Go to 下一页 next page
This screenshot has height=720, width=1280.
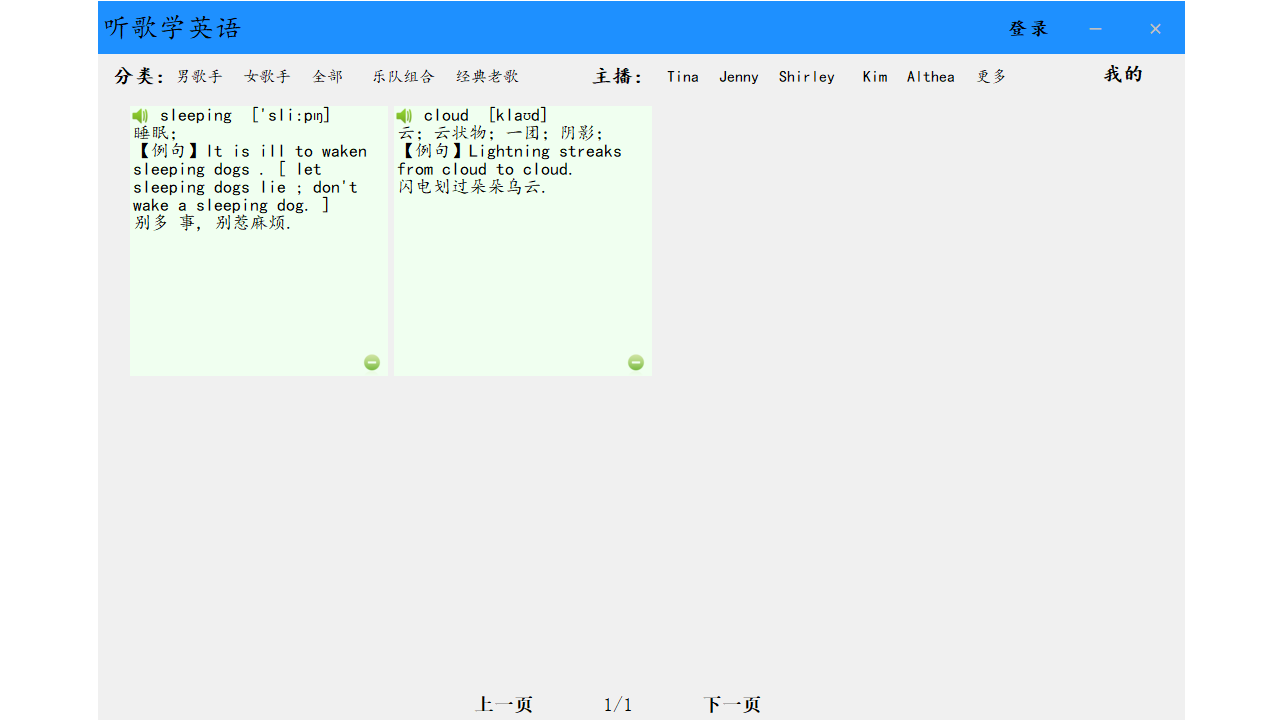[732, 705]
